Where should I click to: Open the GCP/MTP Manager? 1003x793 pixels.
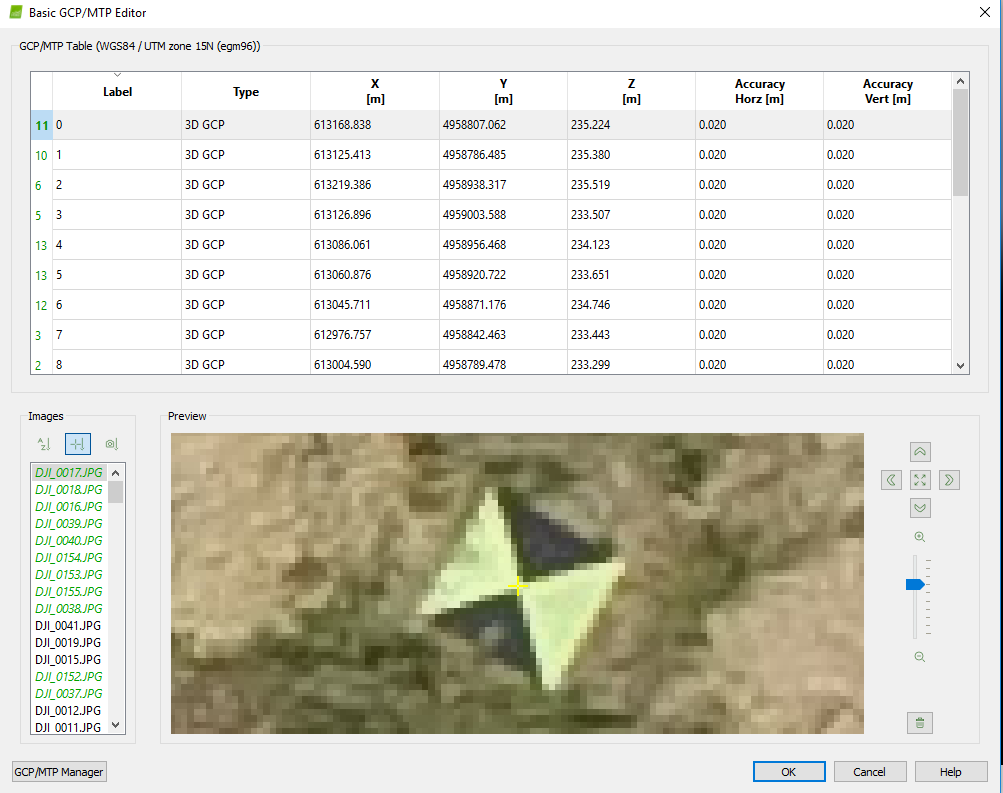coord(58,771)
